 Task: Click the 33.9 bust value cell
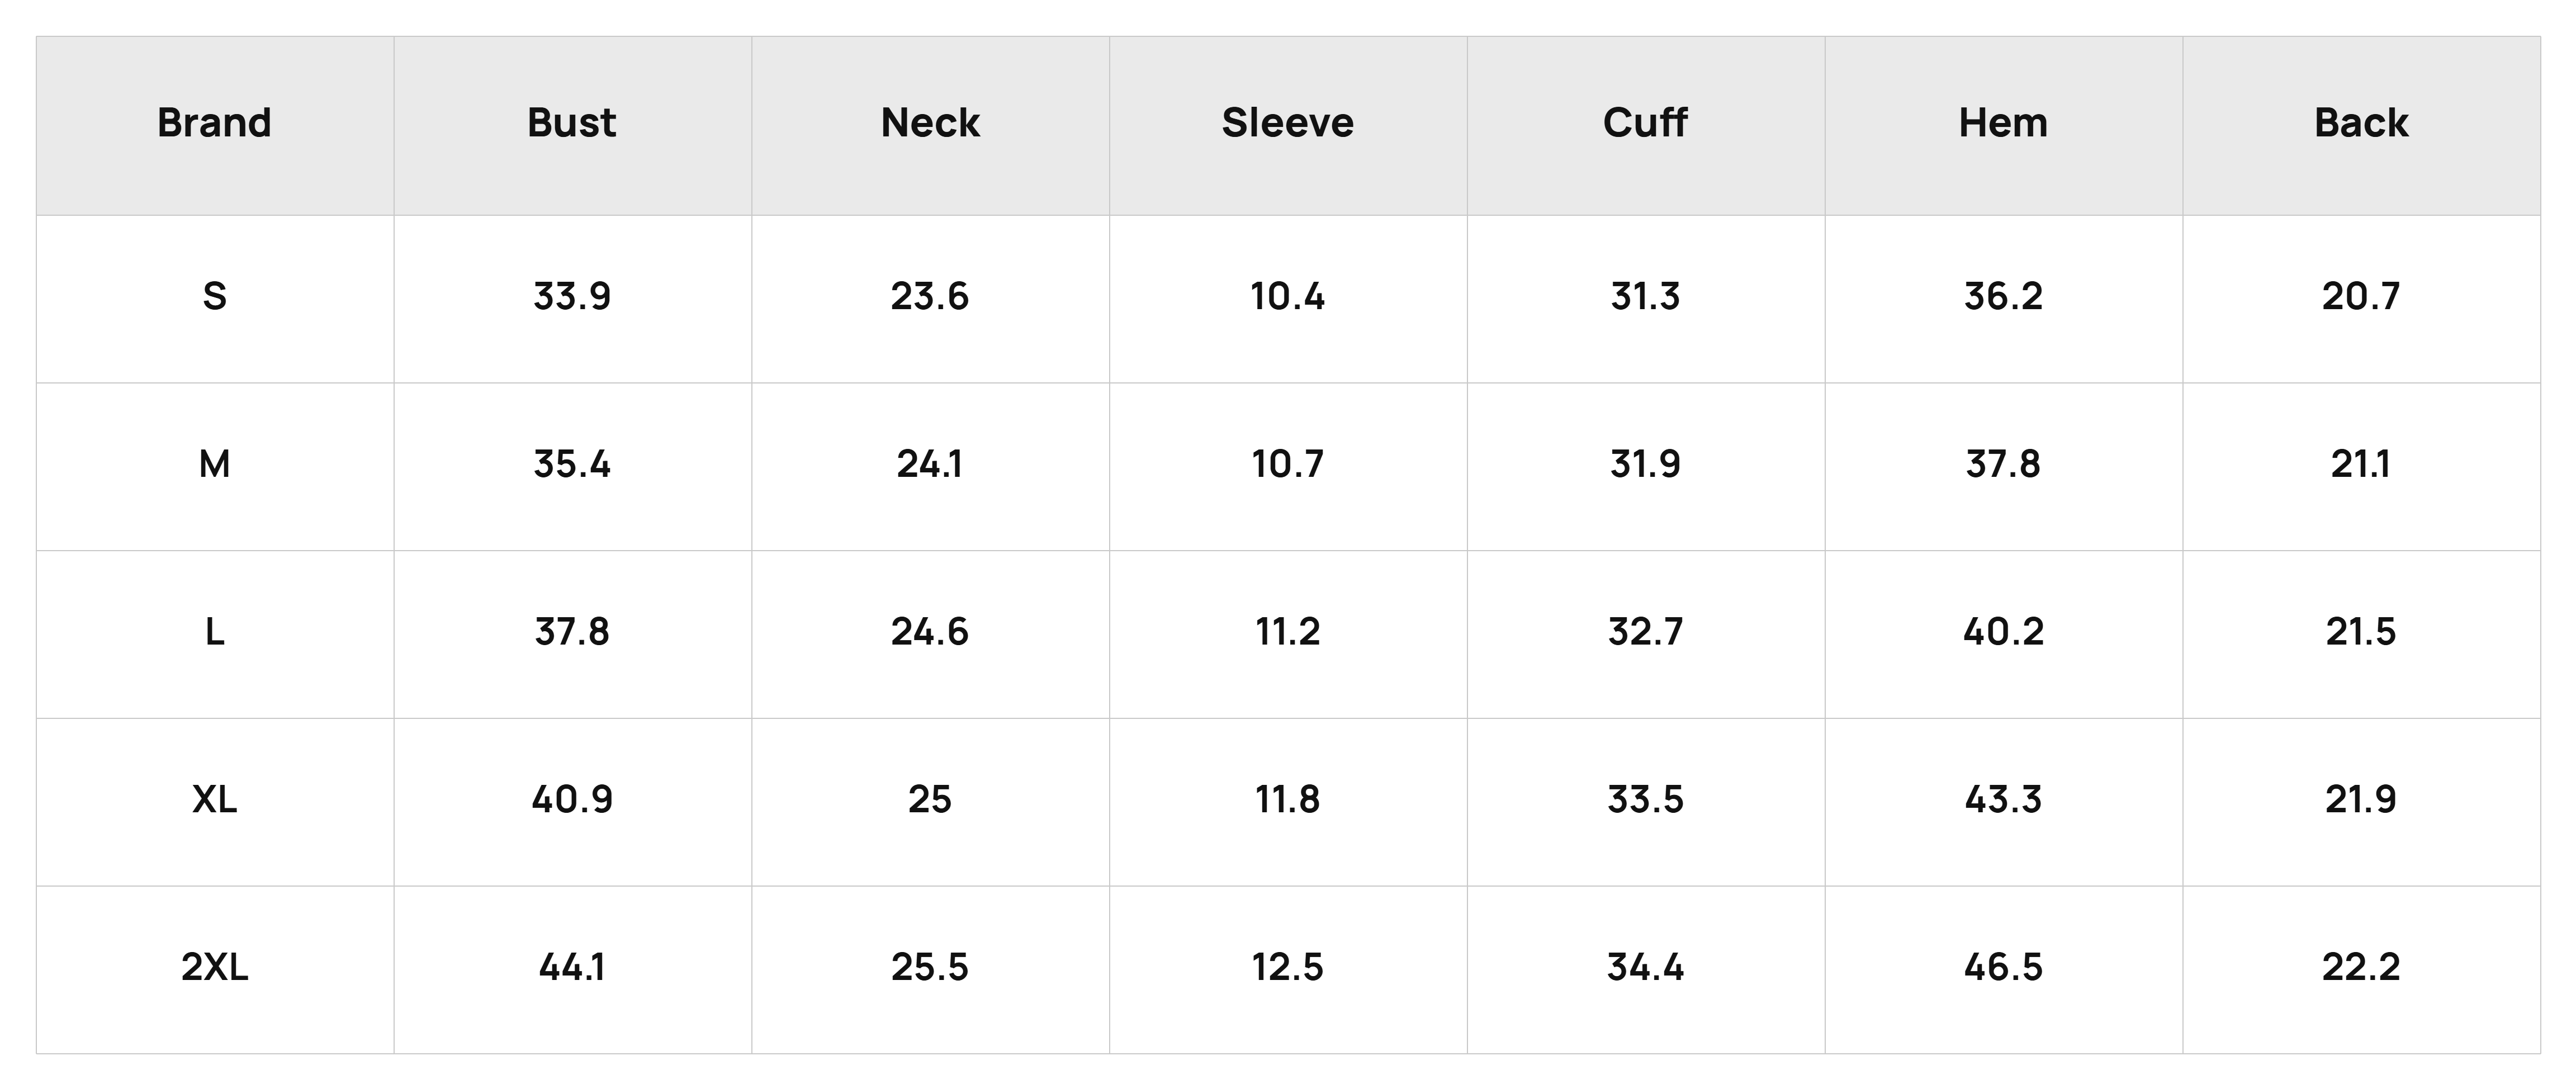(572, 297)
